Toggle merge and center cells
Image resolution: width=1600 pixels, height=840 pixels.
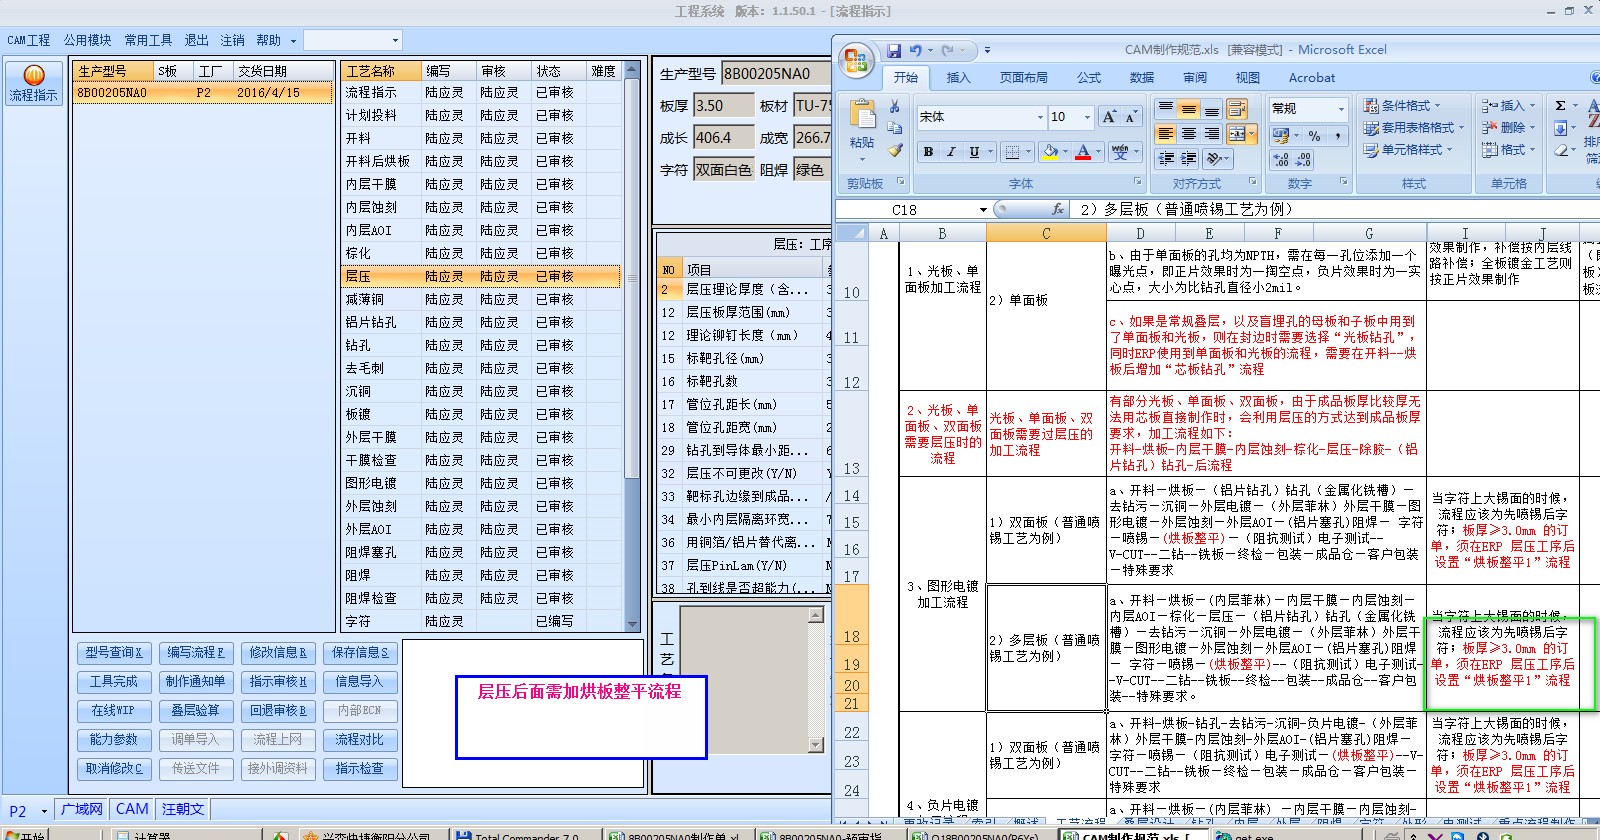(1237, 133)
